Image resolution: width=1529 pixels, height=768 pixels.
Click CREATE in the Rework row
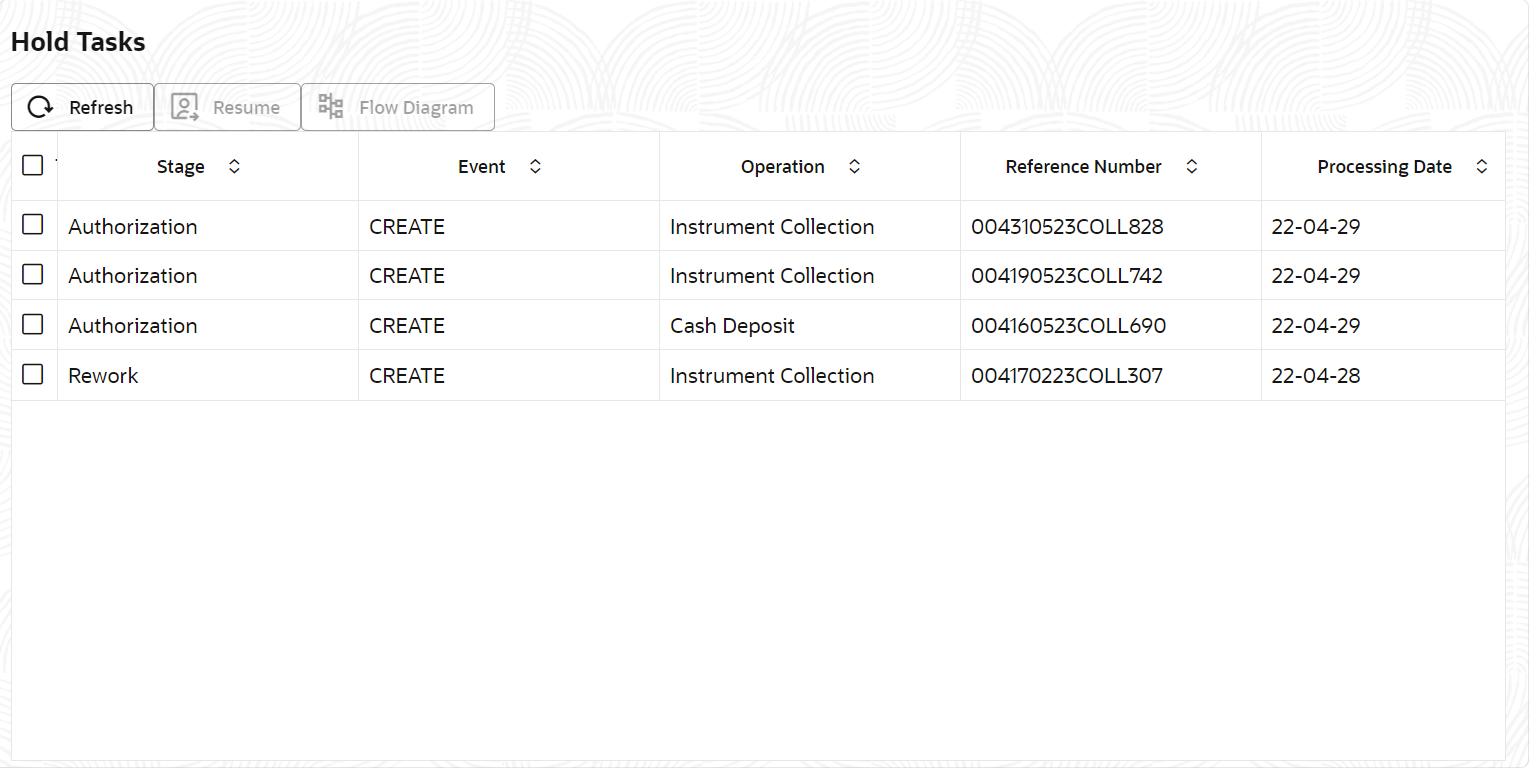407,376
